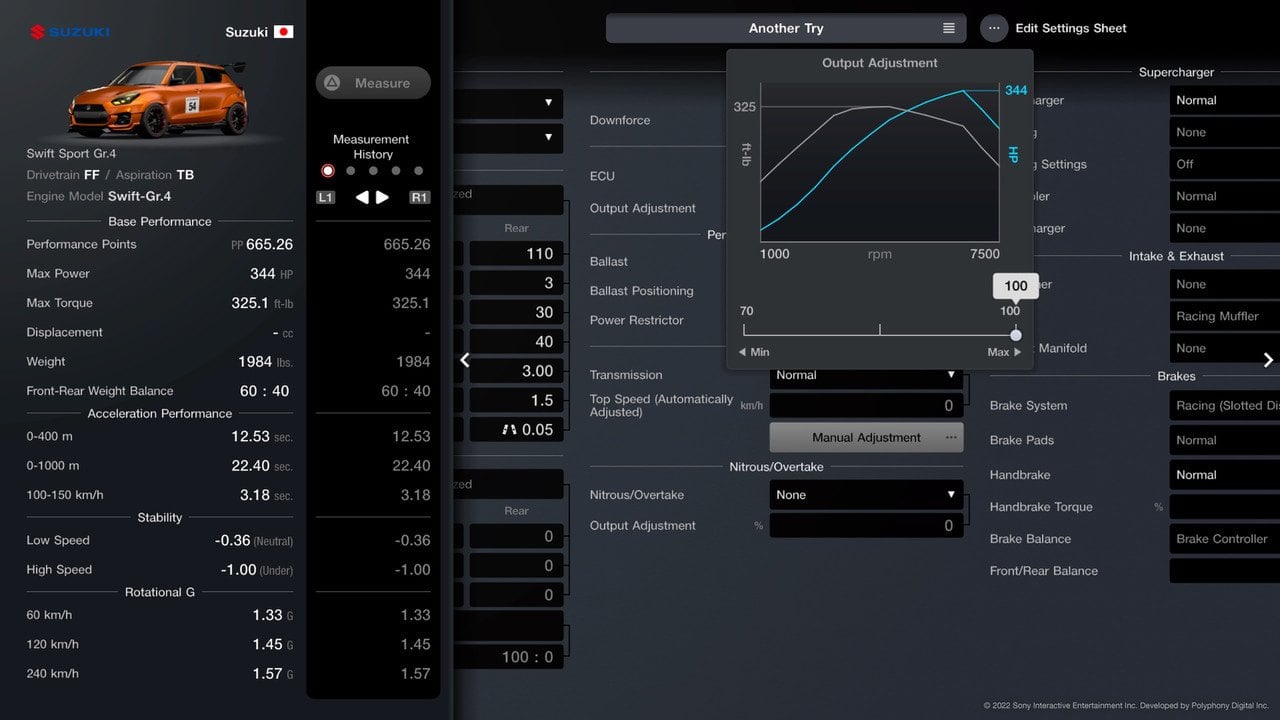Image resolution: width=1280 pixels, height=720 pixels.
Task: Select the third measurement history dot
Action: [373, 171]
